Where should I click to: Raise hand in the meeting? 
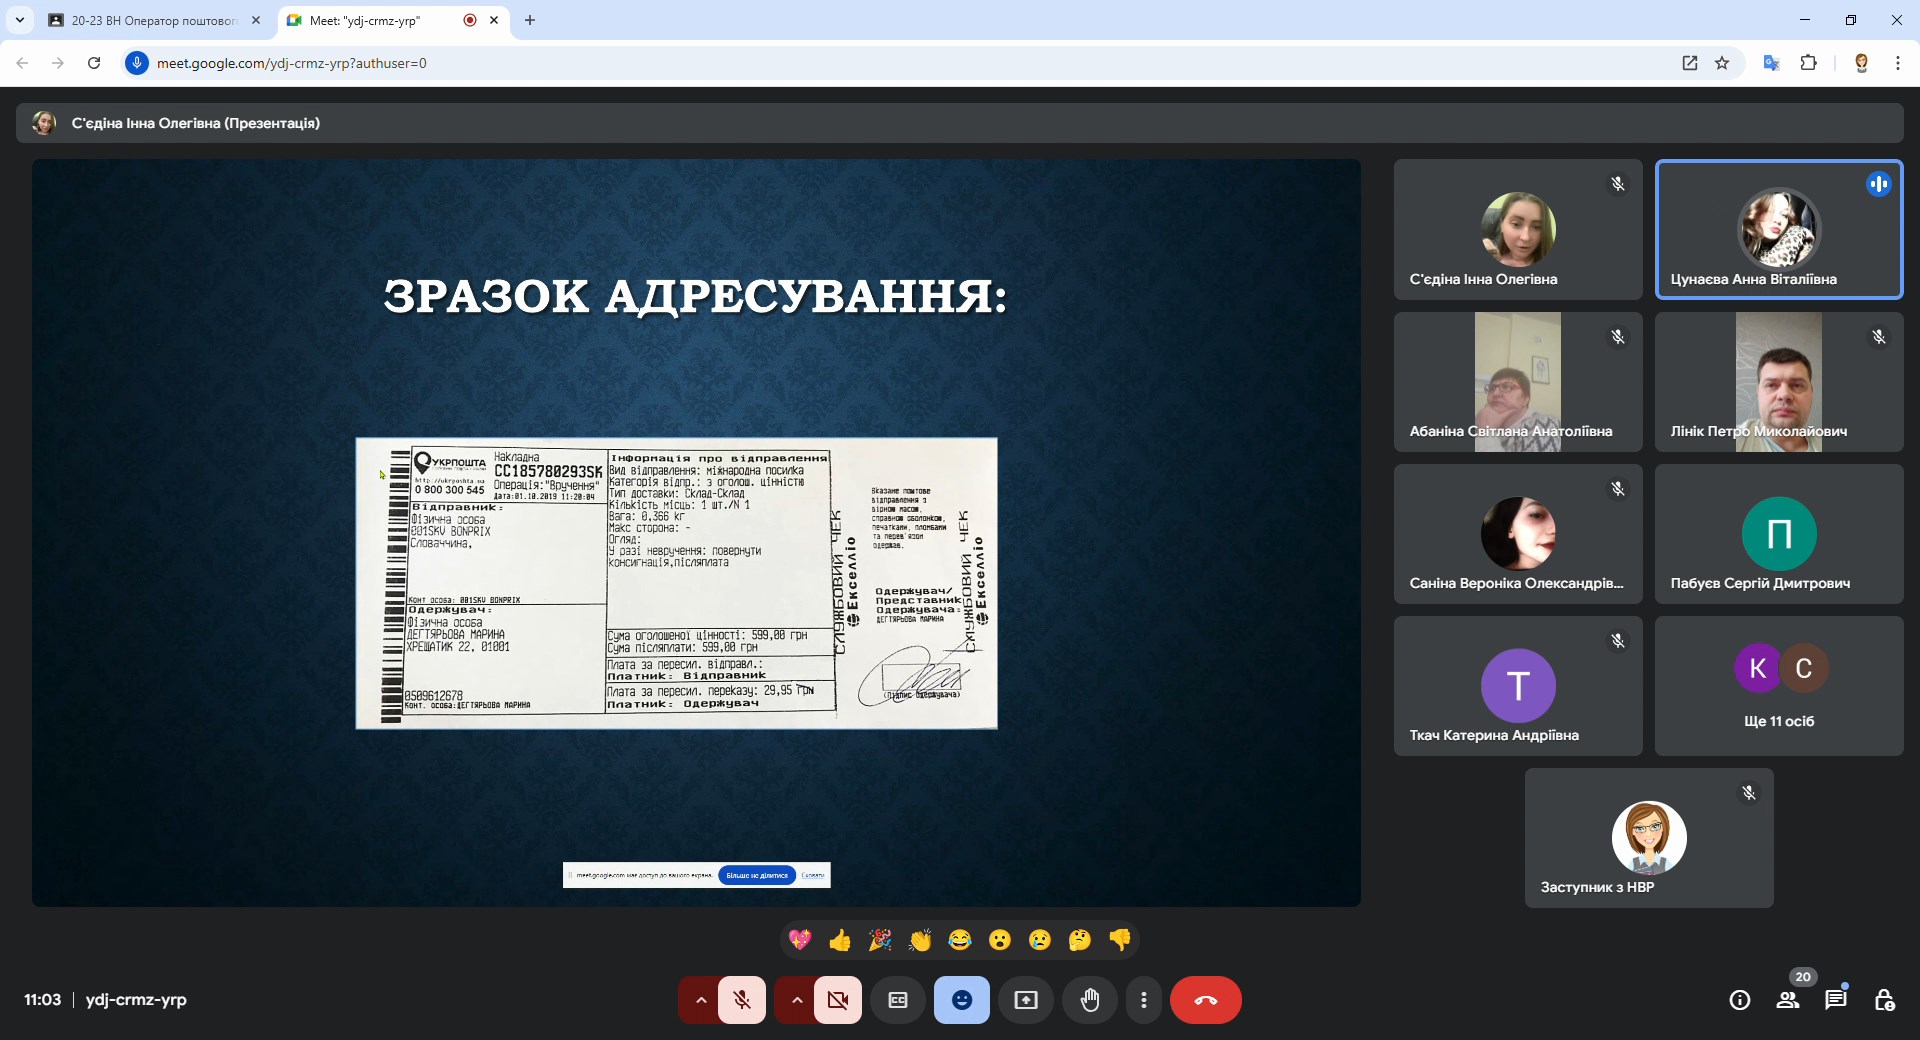[1090, 1000]
